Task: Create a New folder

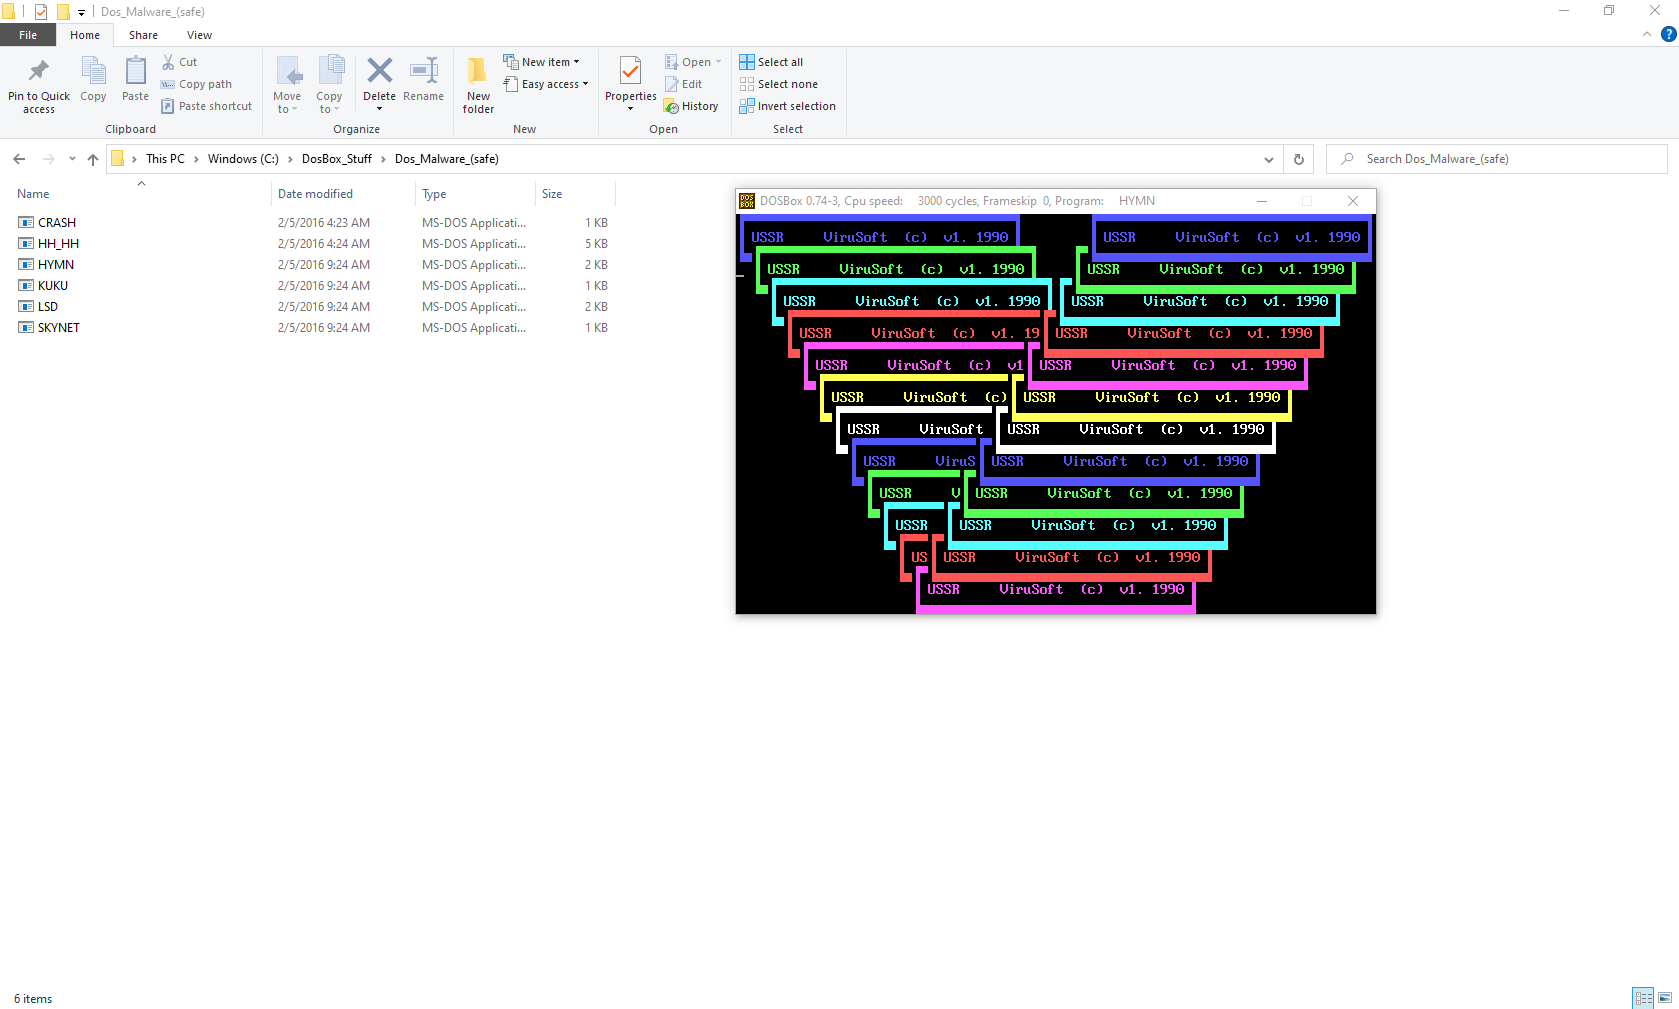Action: [478, 84]
